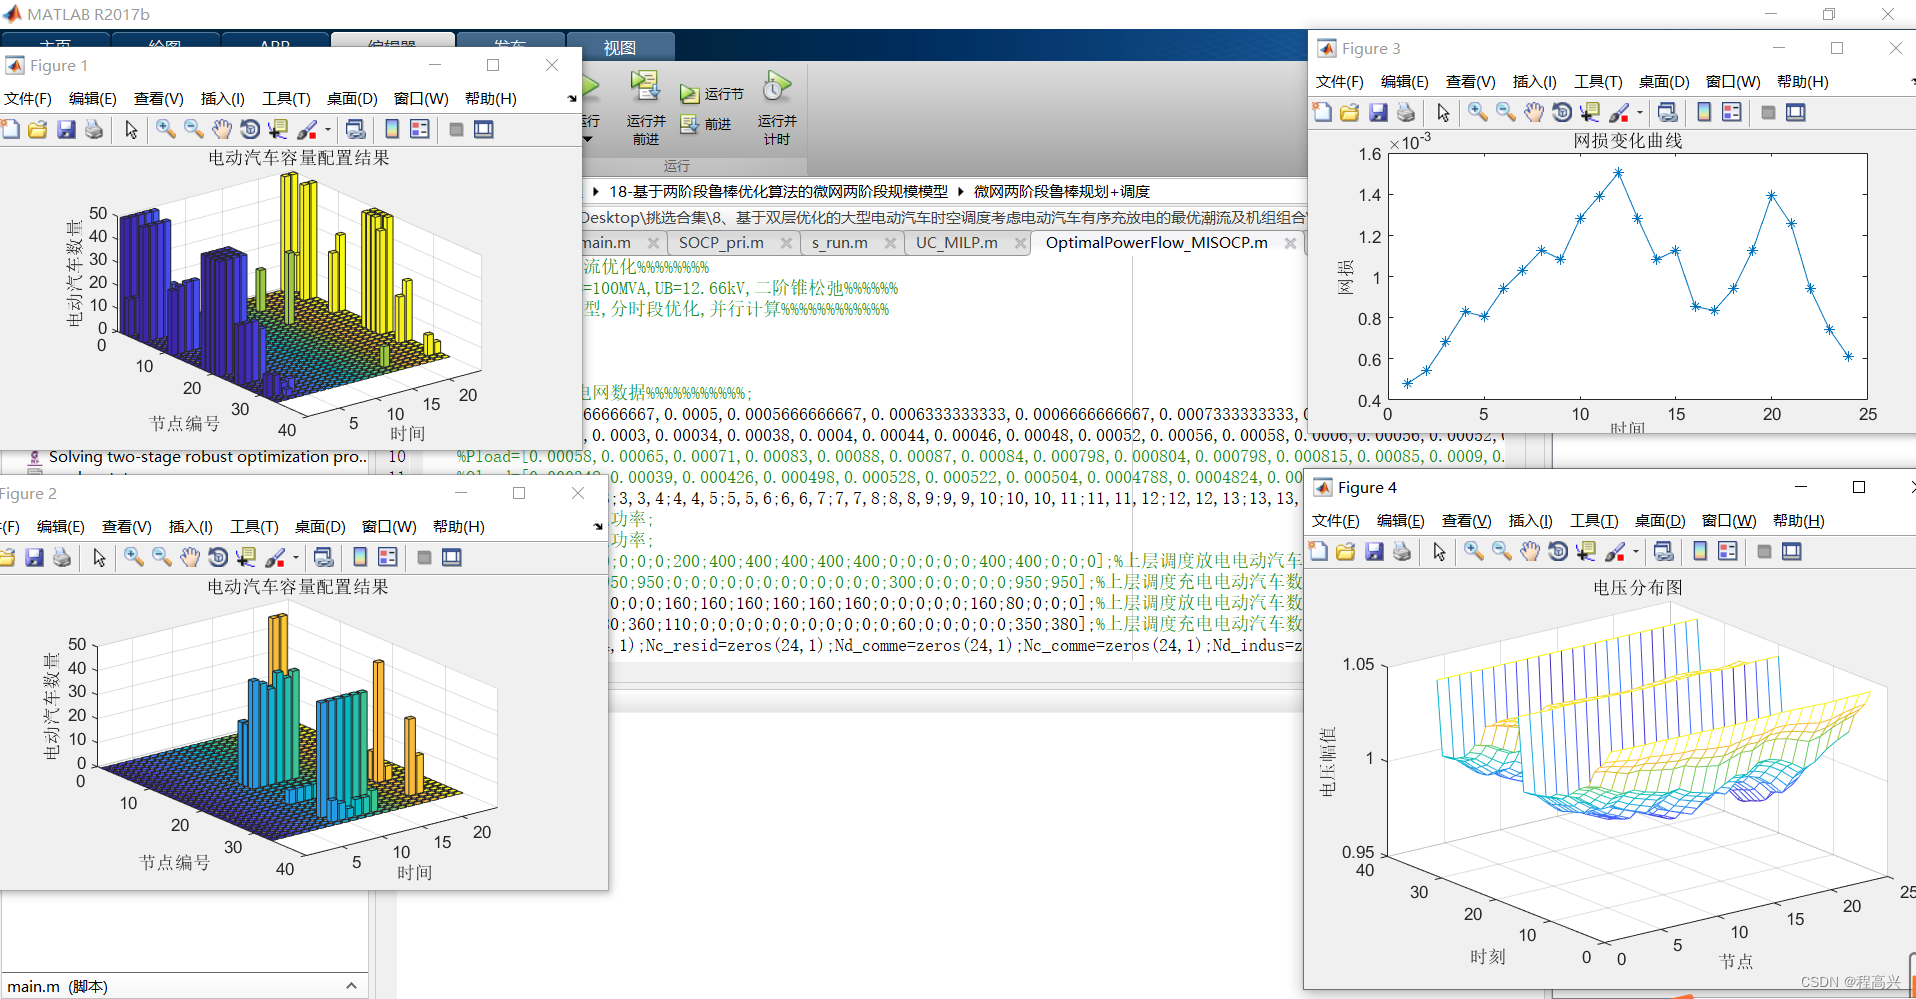Select Rotate 3D tool in Figure 1
This screenshot has height=999, width=1916.
(250, 129)
